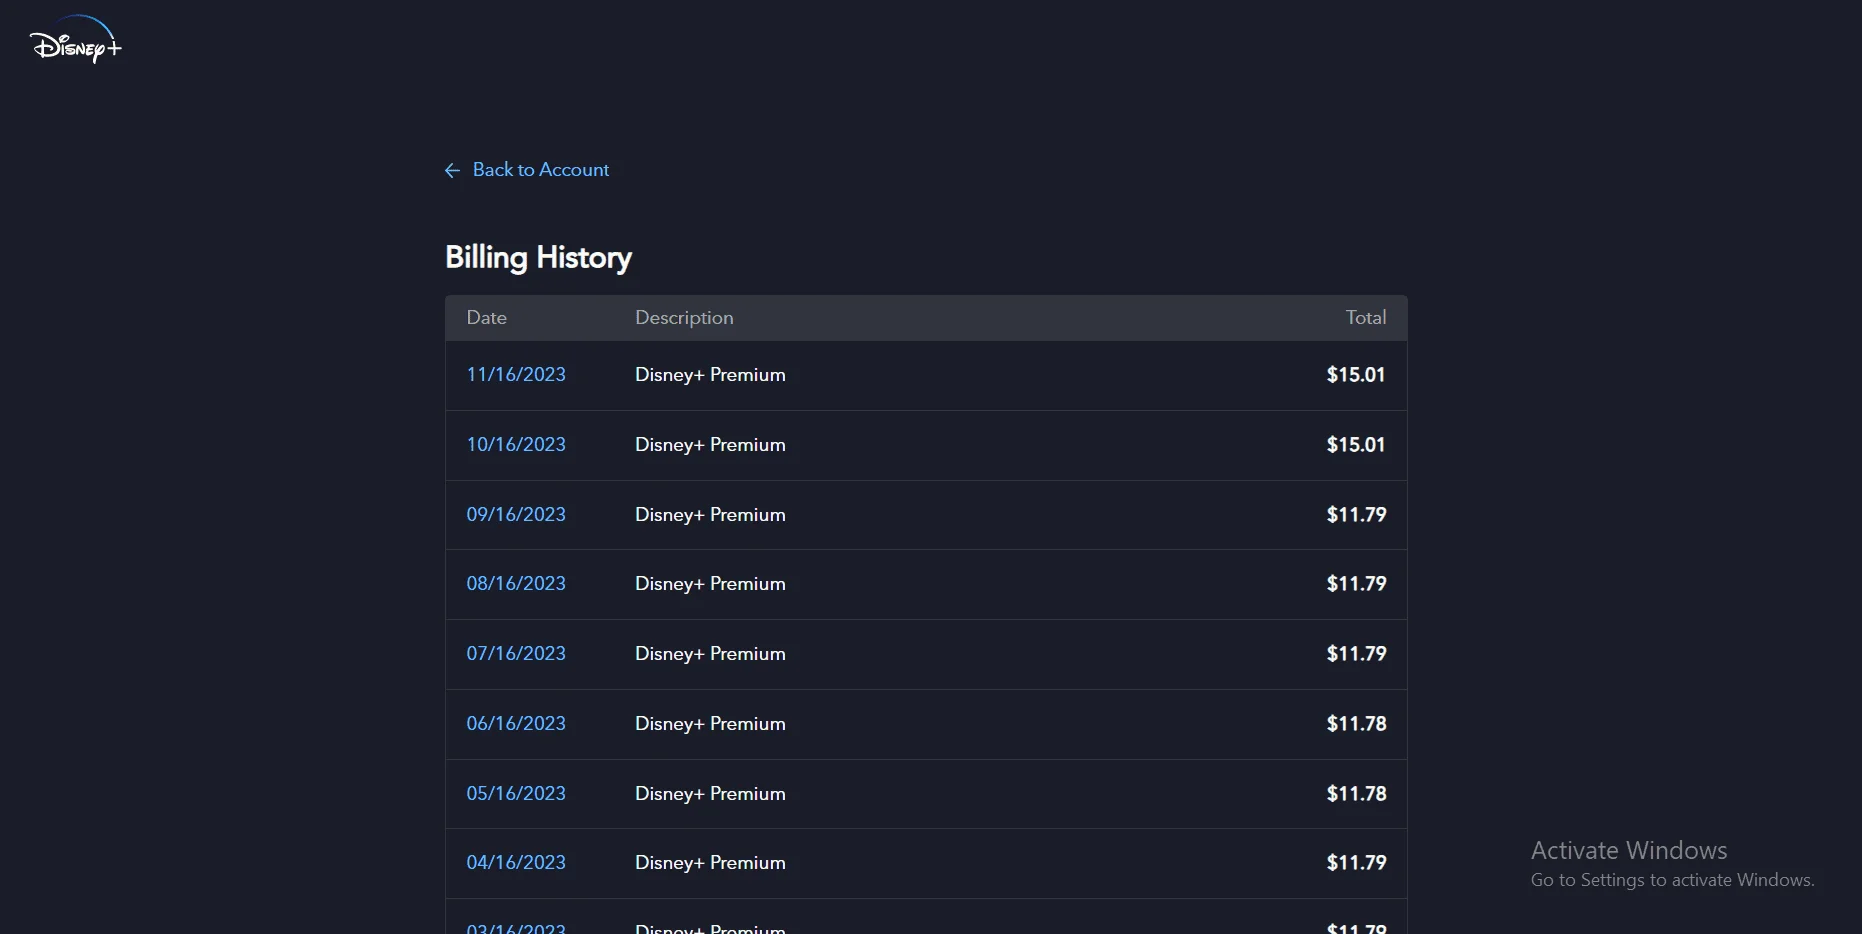This screenshot has height=934, width=1862.
Task: Click the 04/16/2023 date link
Action: click(516, 863)
